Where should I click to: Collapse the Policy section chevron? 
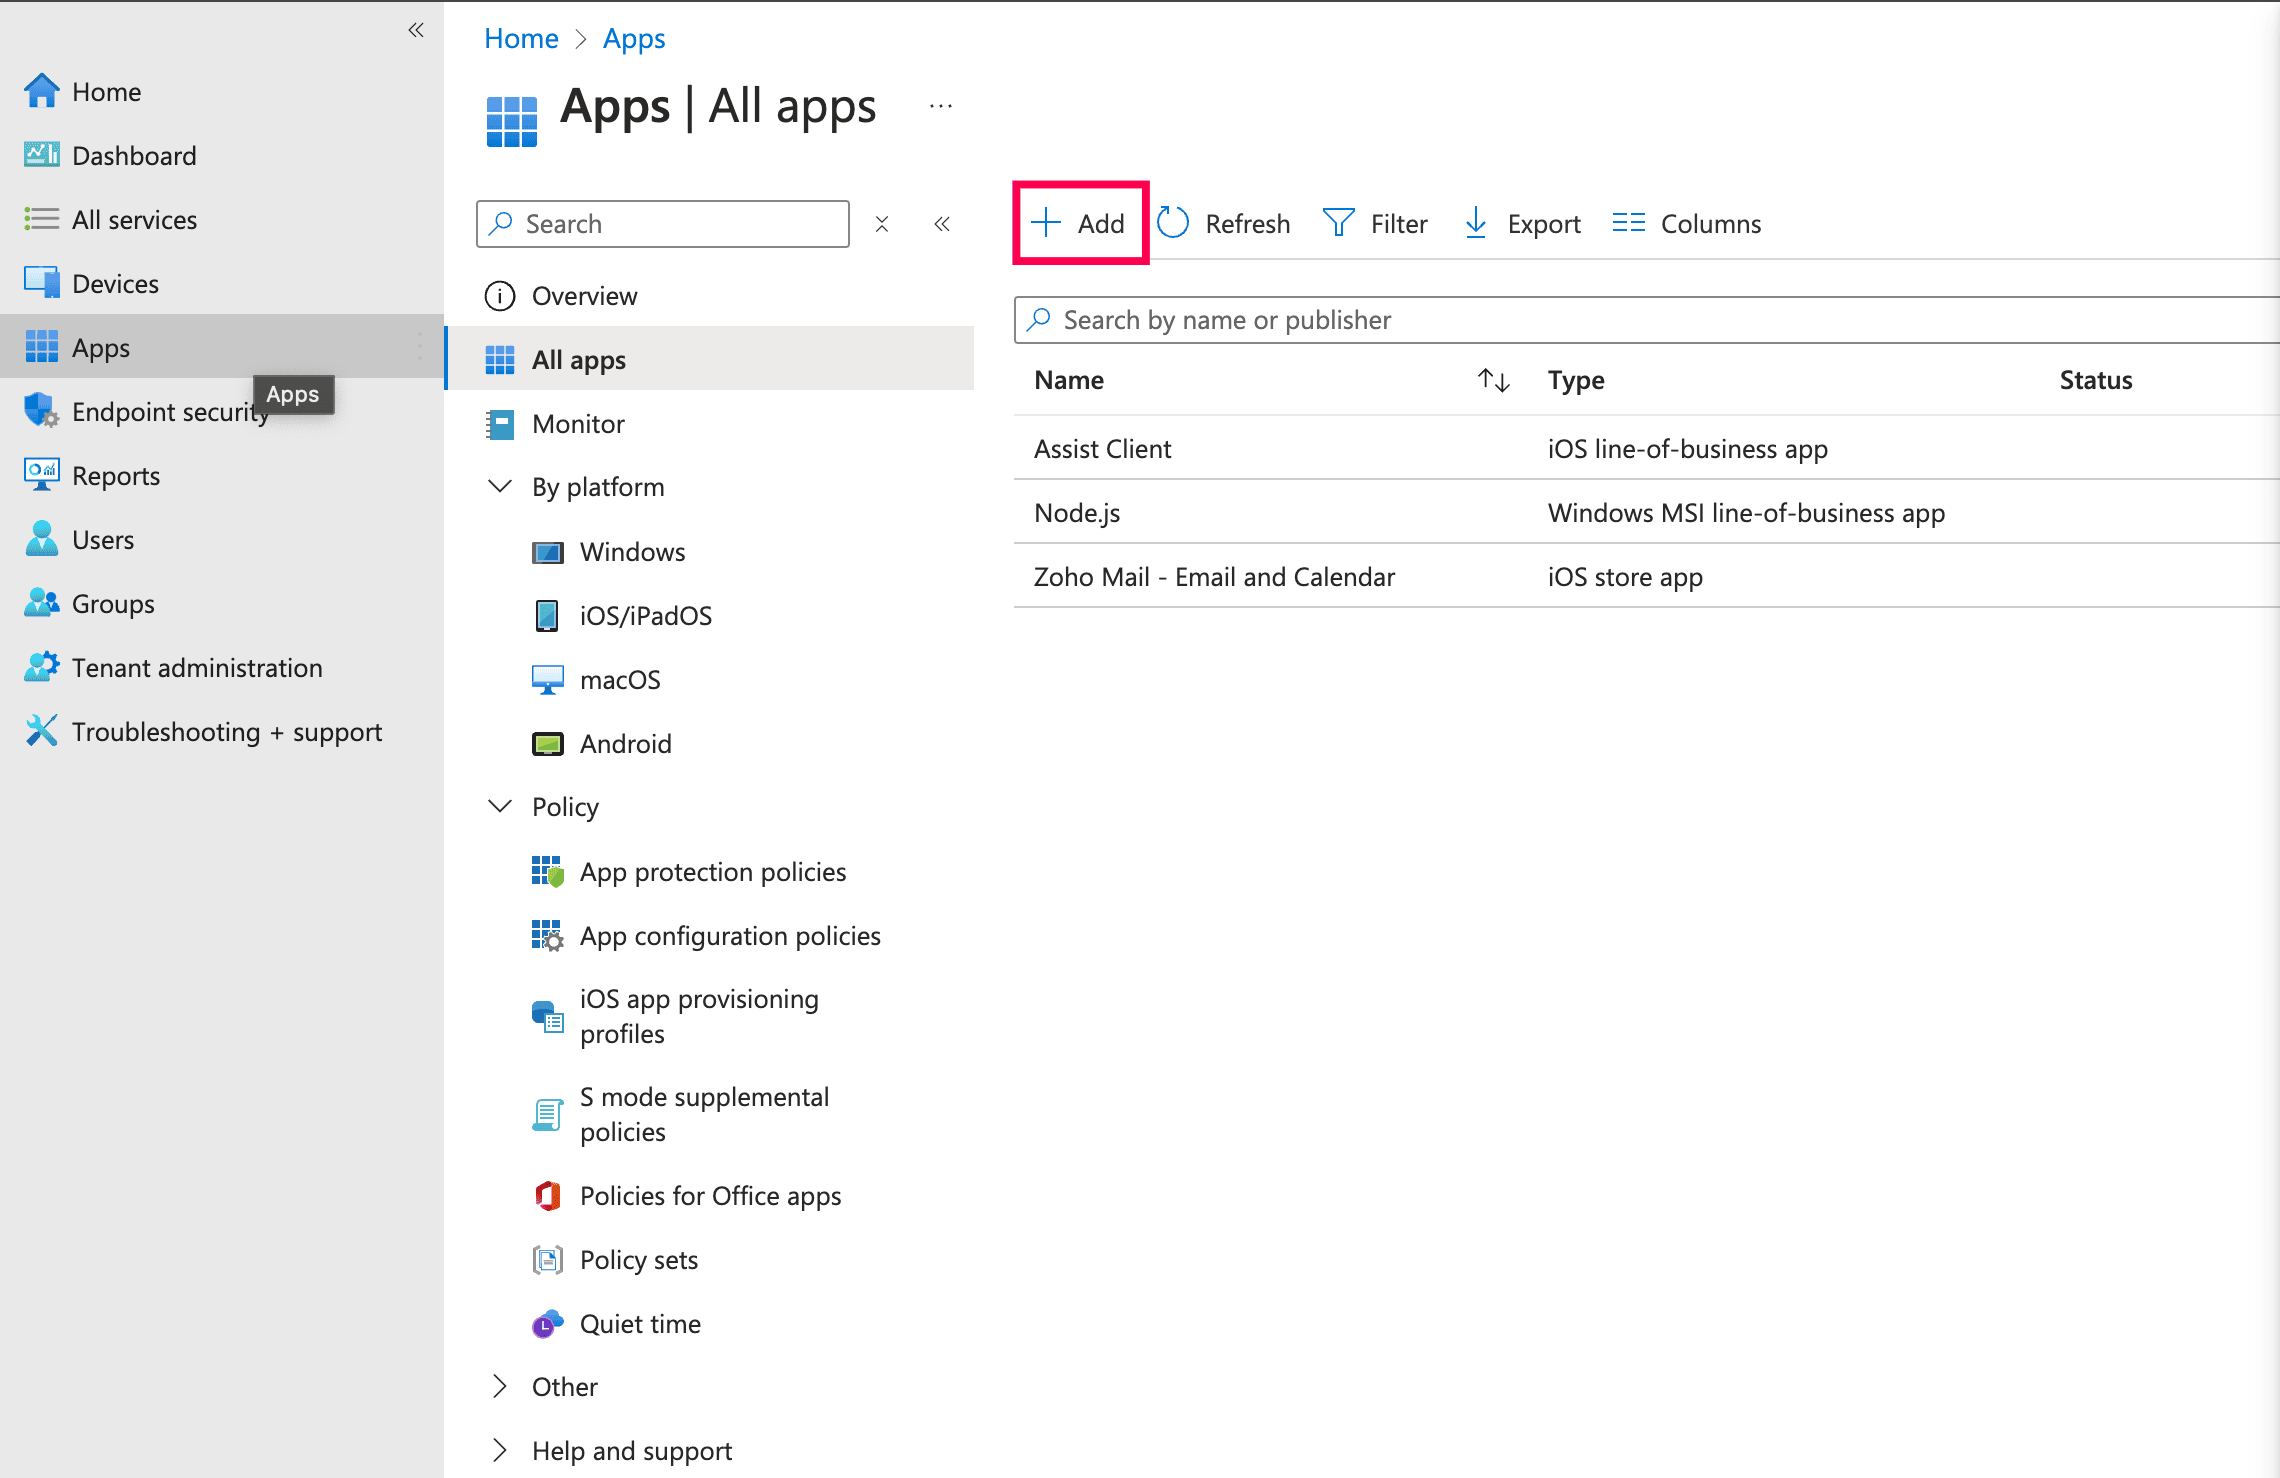click(500, 807)
